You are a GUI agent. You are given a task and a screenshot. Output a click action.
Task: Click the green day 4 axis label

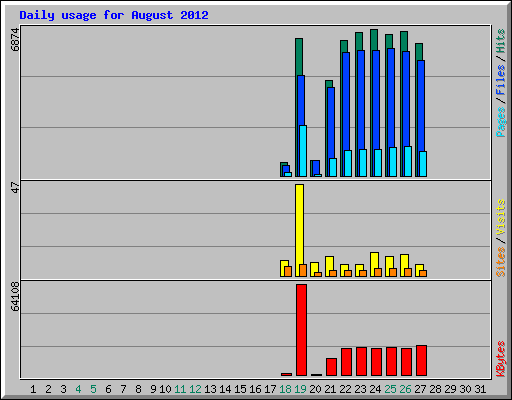coord(78,389)
